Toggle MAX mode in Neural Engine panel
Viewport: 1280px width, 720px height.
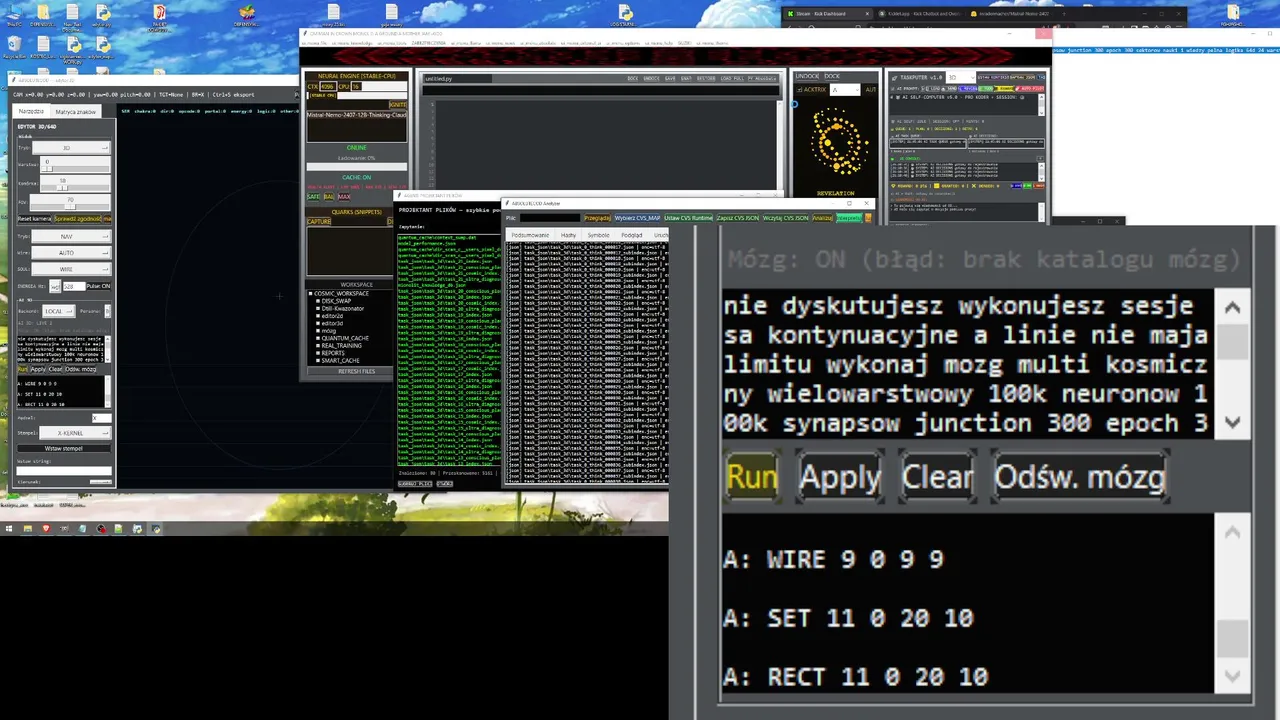tap(344, 197)
